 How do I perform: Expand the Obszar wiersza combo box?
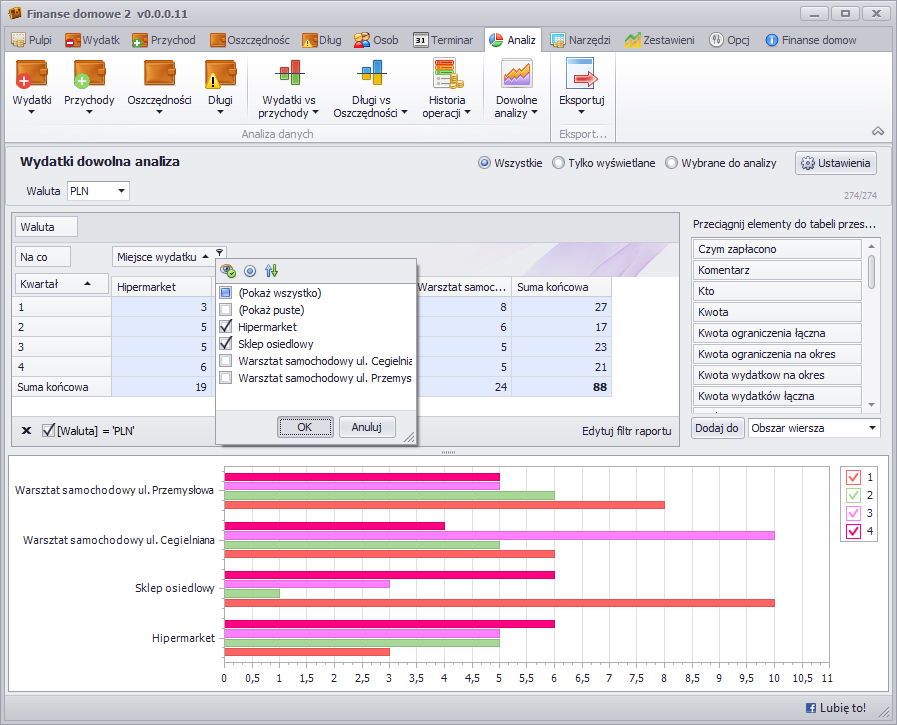(x=873, y=428)
